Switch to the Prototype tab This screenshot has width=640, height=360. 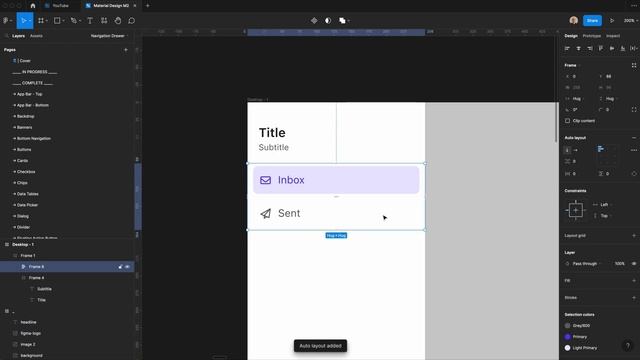click(x=592, y=36)
